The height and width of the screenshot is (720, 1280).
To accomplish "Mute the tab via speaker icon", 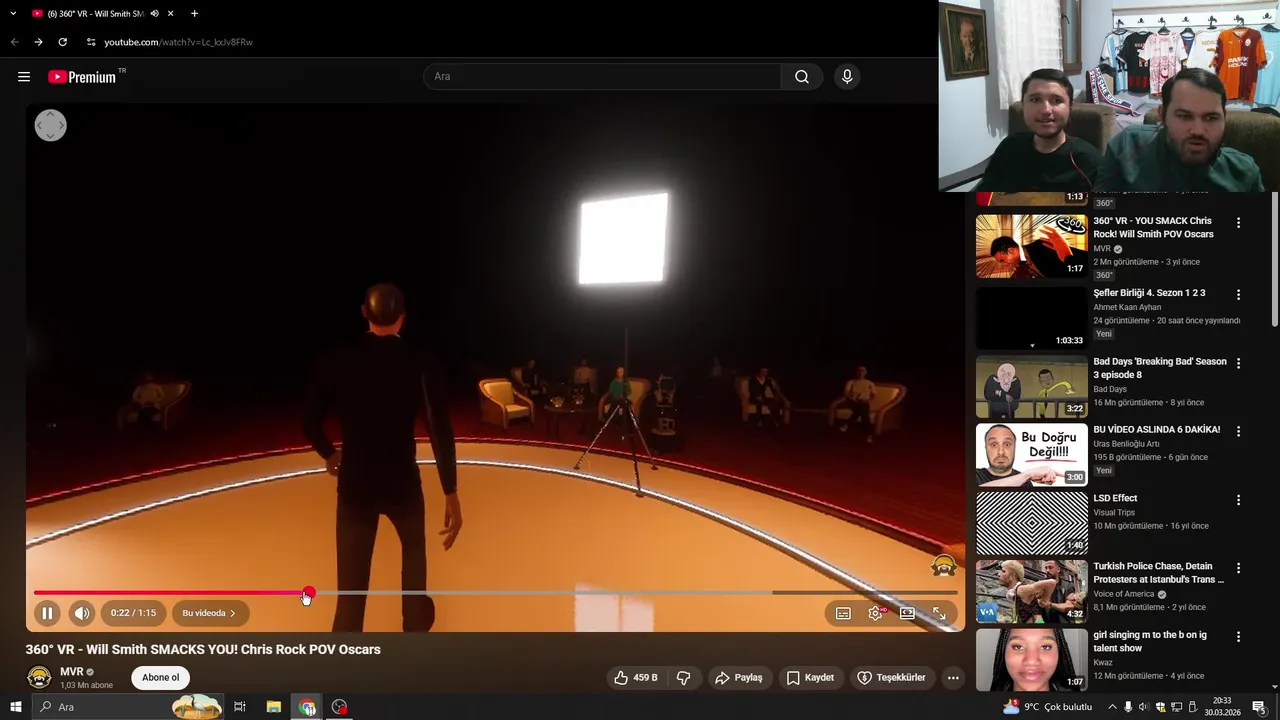I will (154, 14).
